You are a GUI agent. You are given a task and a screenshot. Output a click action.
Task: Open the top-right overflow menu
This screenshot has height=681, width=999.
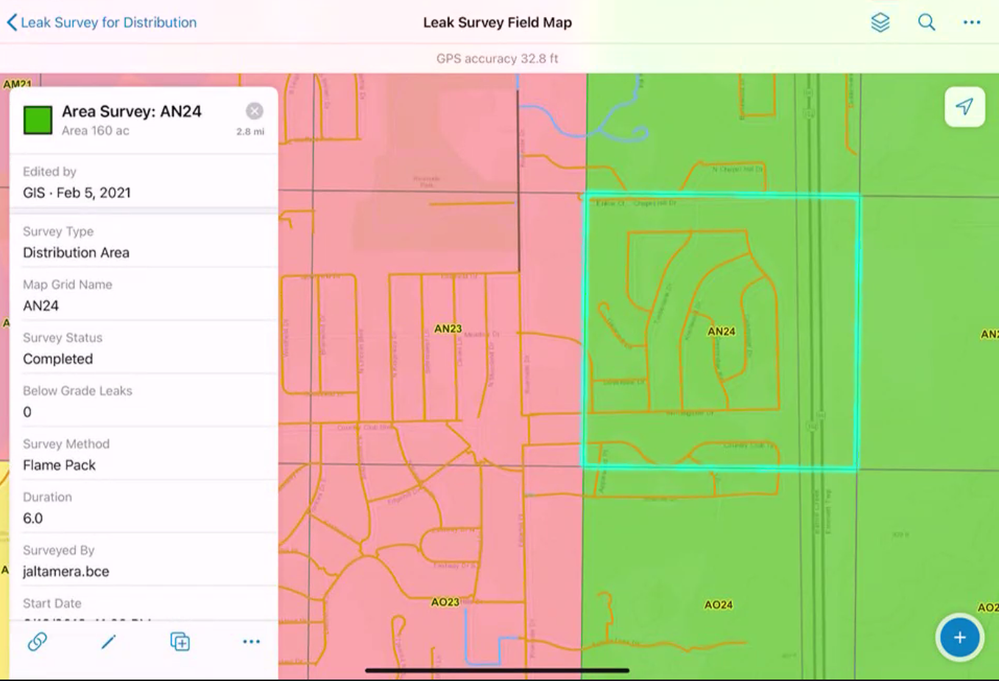(972, 22)
